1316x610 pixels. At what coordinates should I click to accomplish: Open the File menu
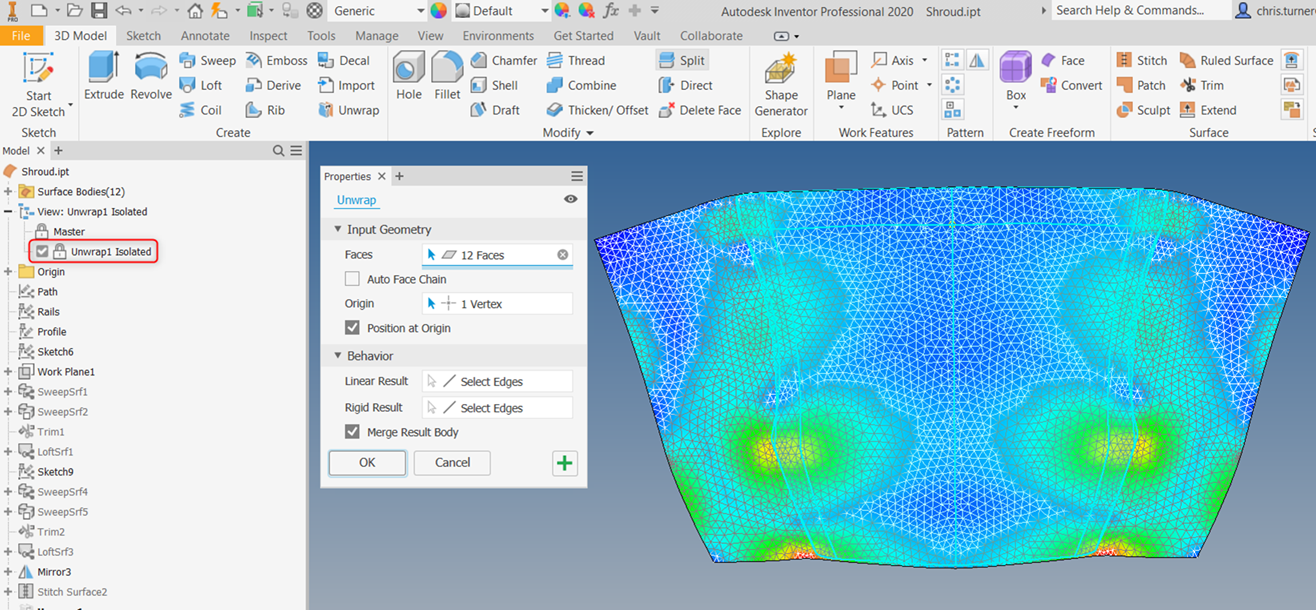click(21, 35)
